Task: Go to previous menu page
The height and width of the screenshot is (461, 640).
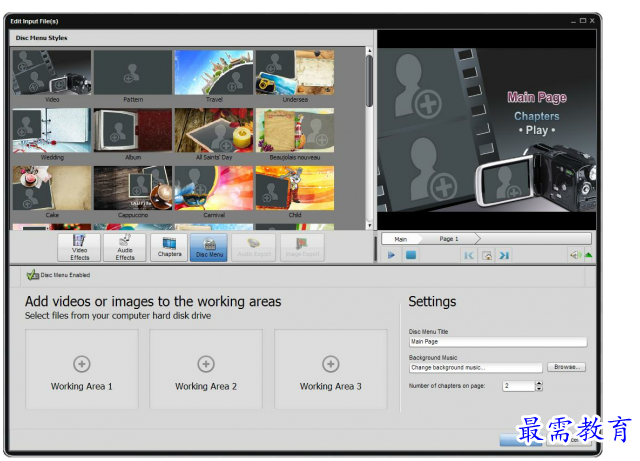Action: click(469, 256)
